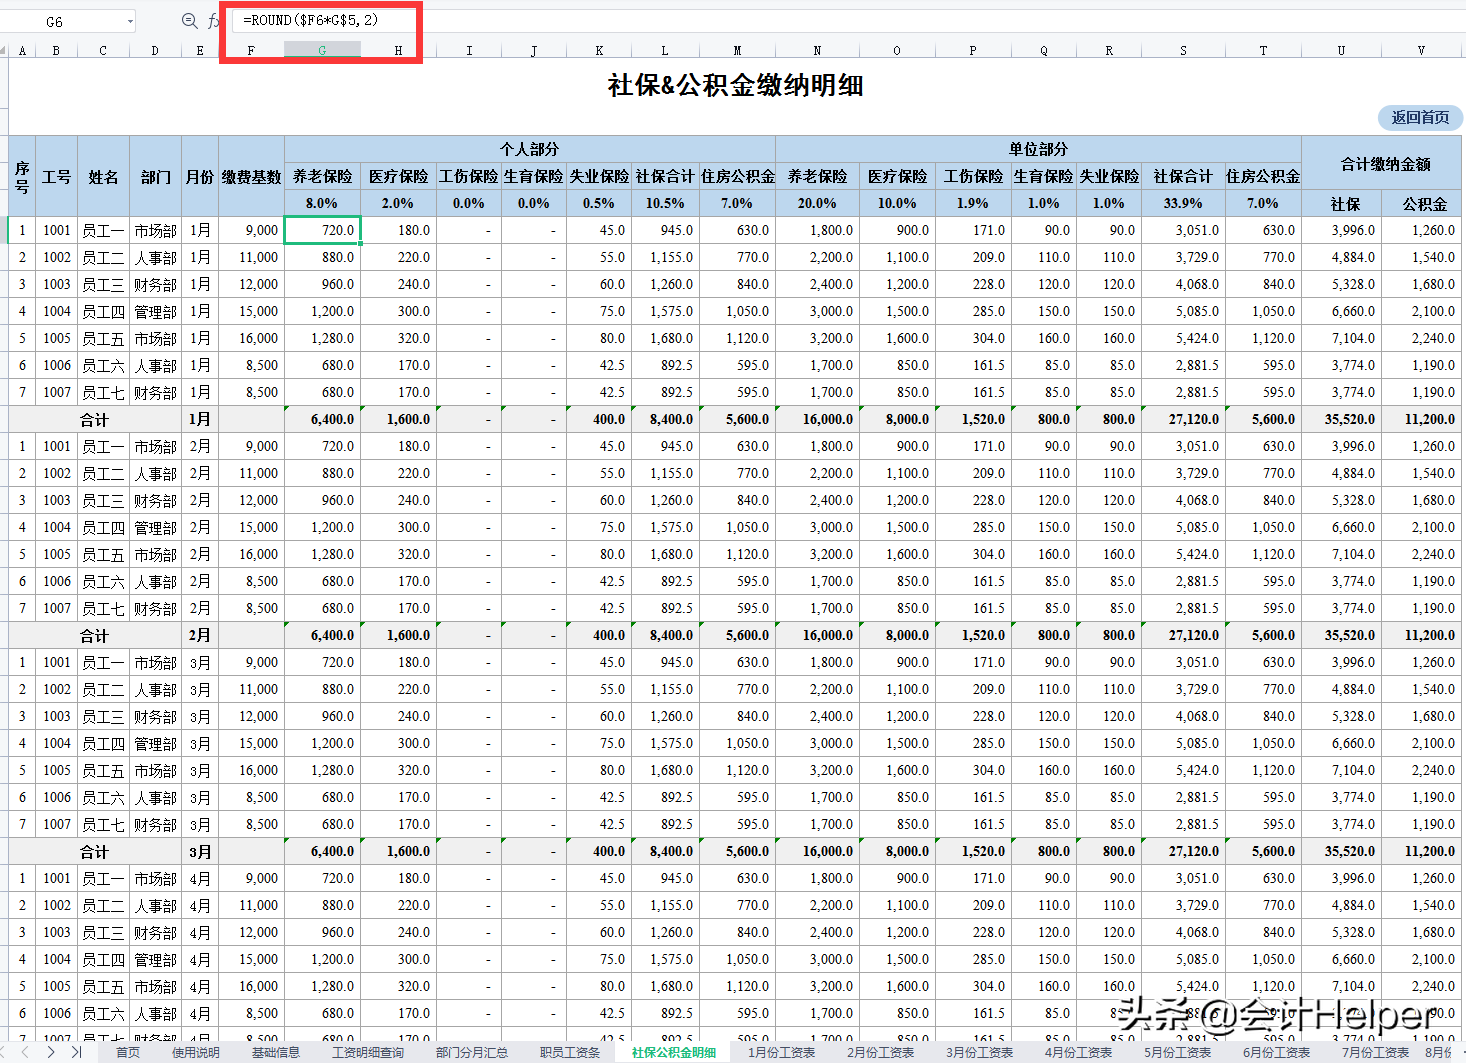Click the 合计缴纳金额 header cell

tap(1381, 163)
